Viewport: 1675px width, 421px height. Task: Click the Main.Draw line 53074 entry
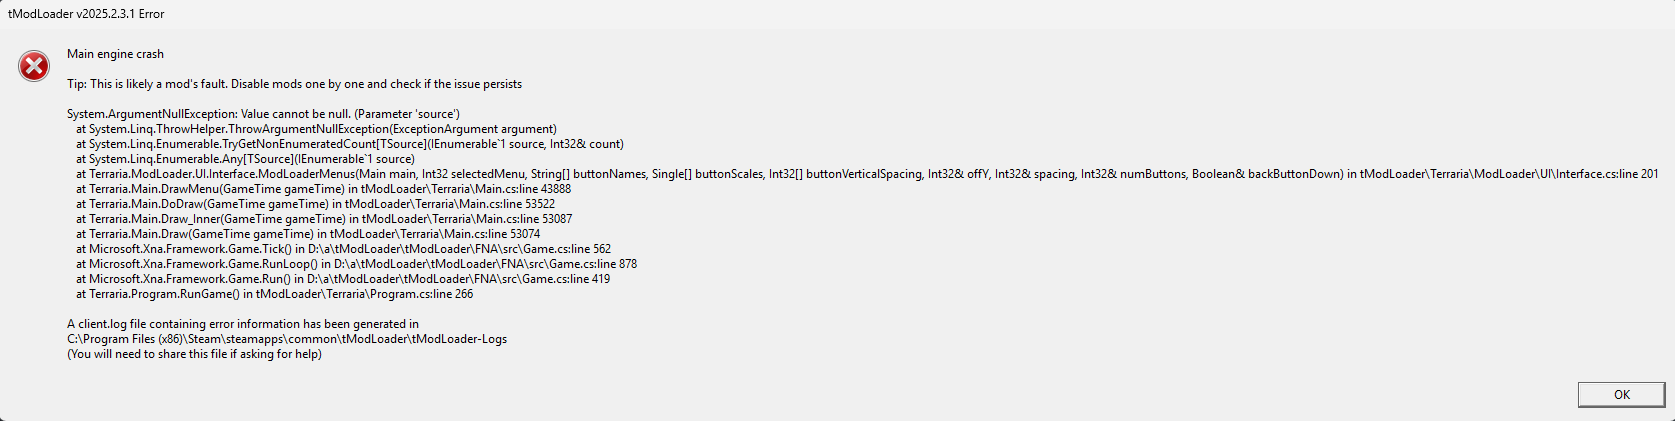(x=308, y=234)
